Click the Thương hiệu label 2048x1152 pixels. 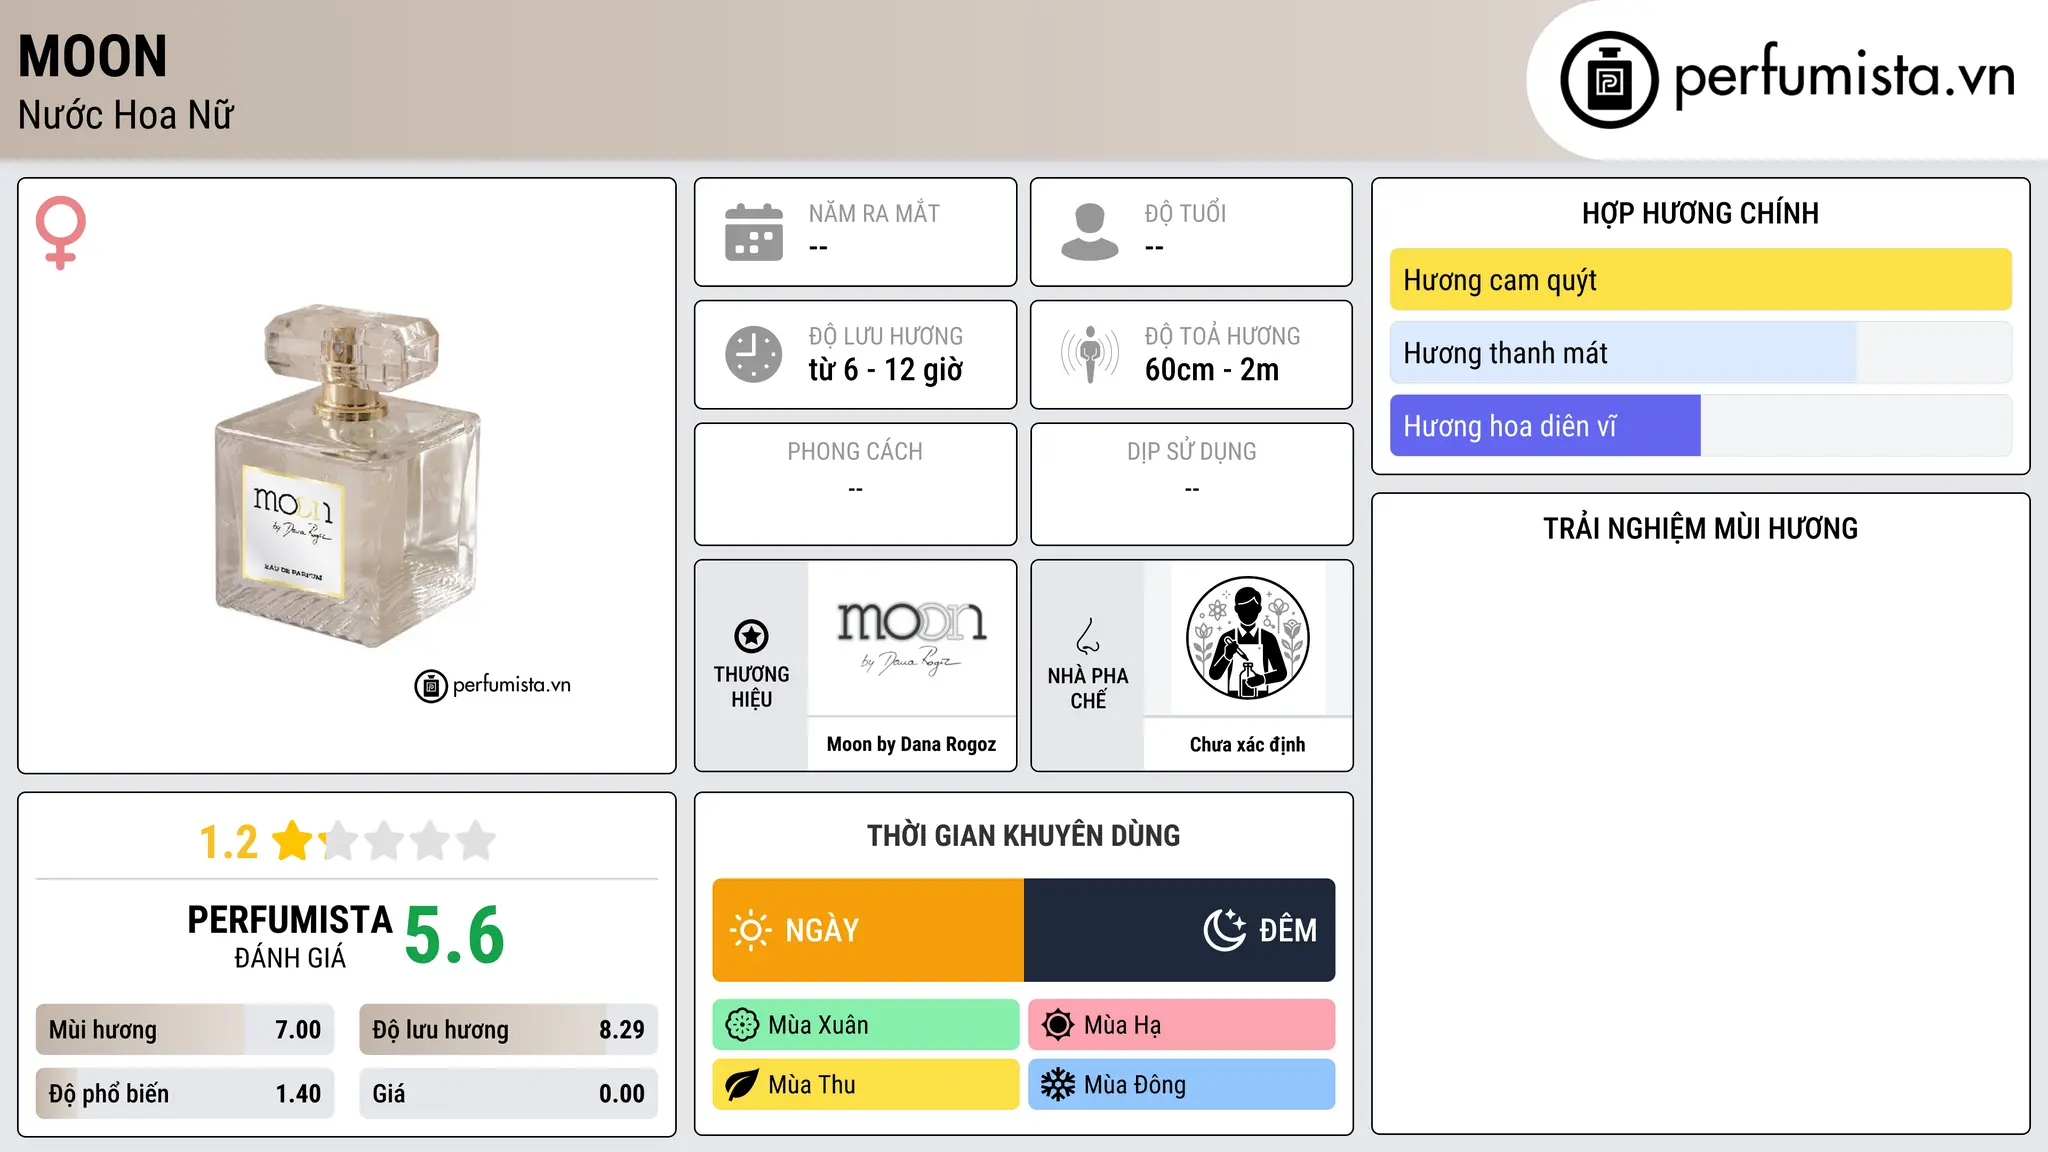751,686
